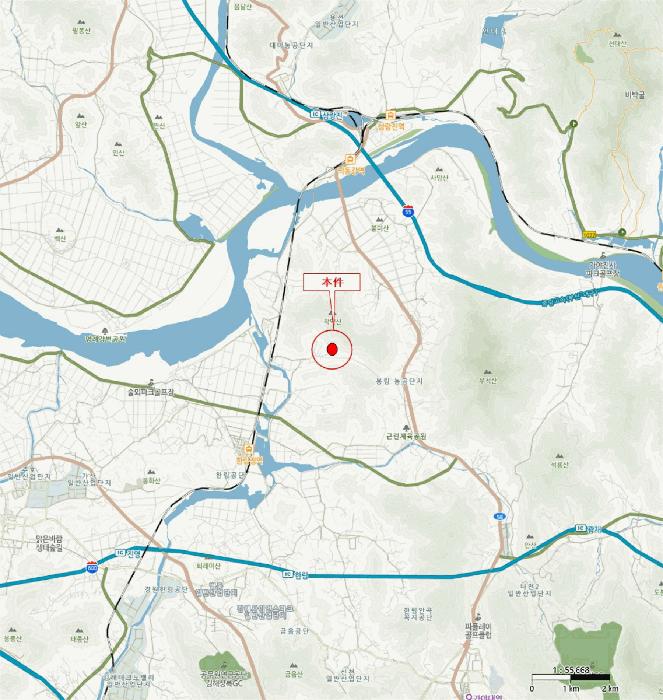Click the 파홀레이 골프클럽 golf icon

[478, 617]
